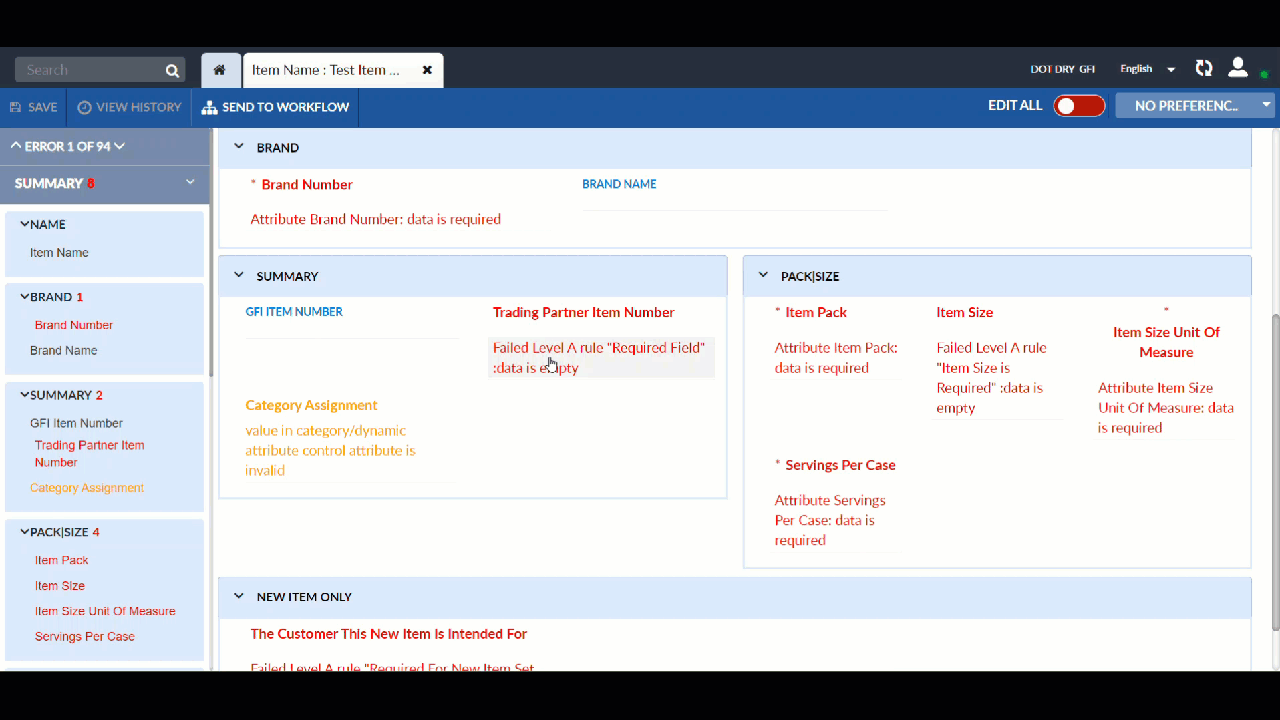This screenshot has width=1280, height=720.
Task: Collapse the BRAND group in sidebar
Action: 25,296
